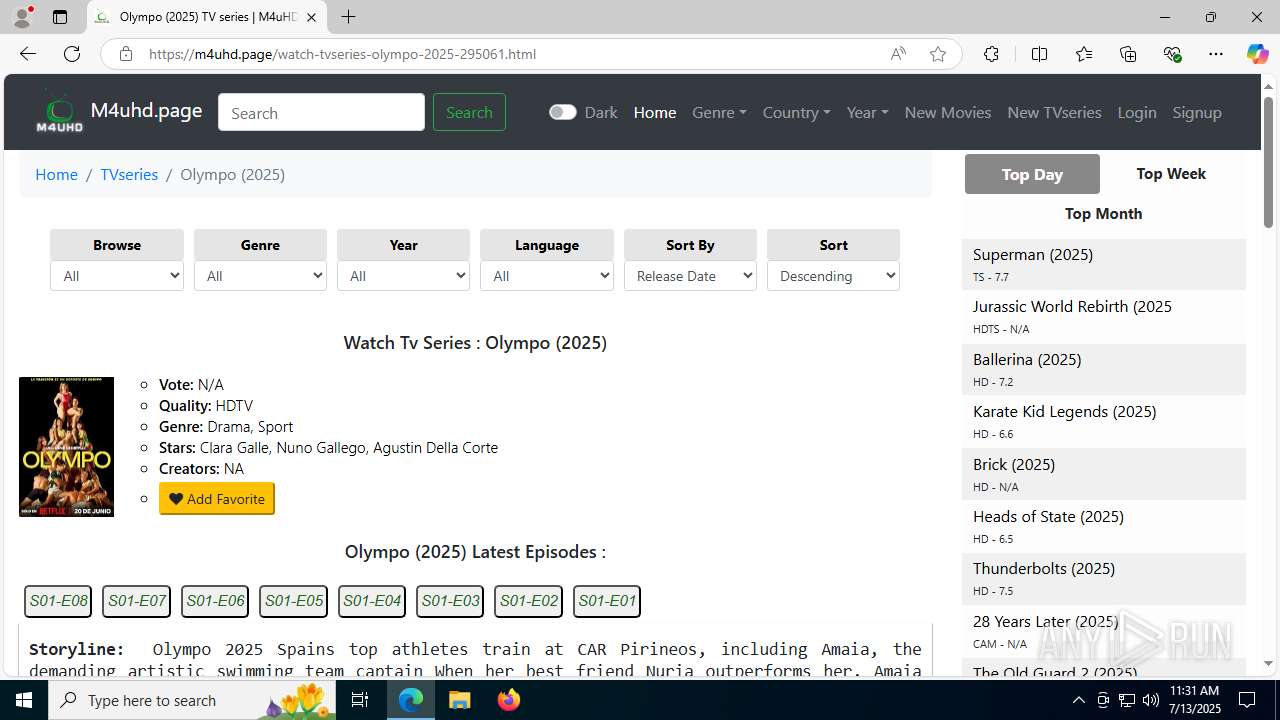Open Sort By Release Date select
Image resolution: width=1280 pixels, height=720 pixels.
pos(690,276)
